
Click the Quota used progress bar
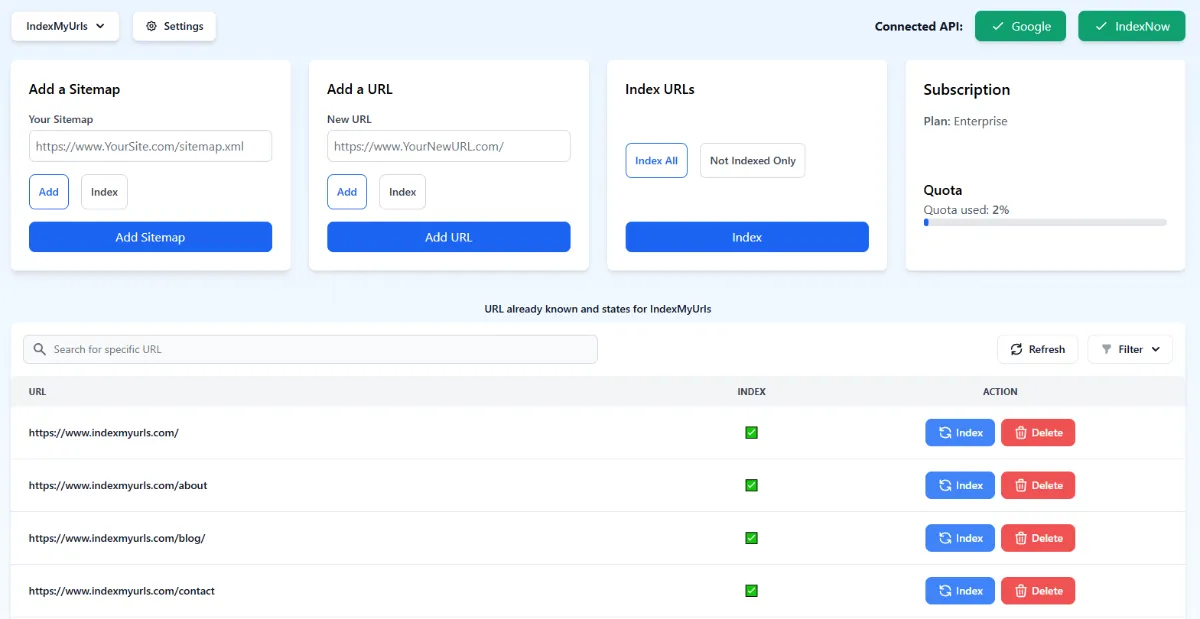pos(1045,222)
